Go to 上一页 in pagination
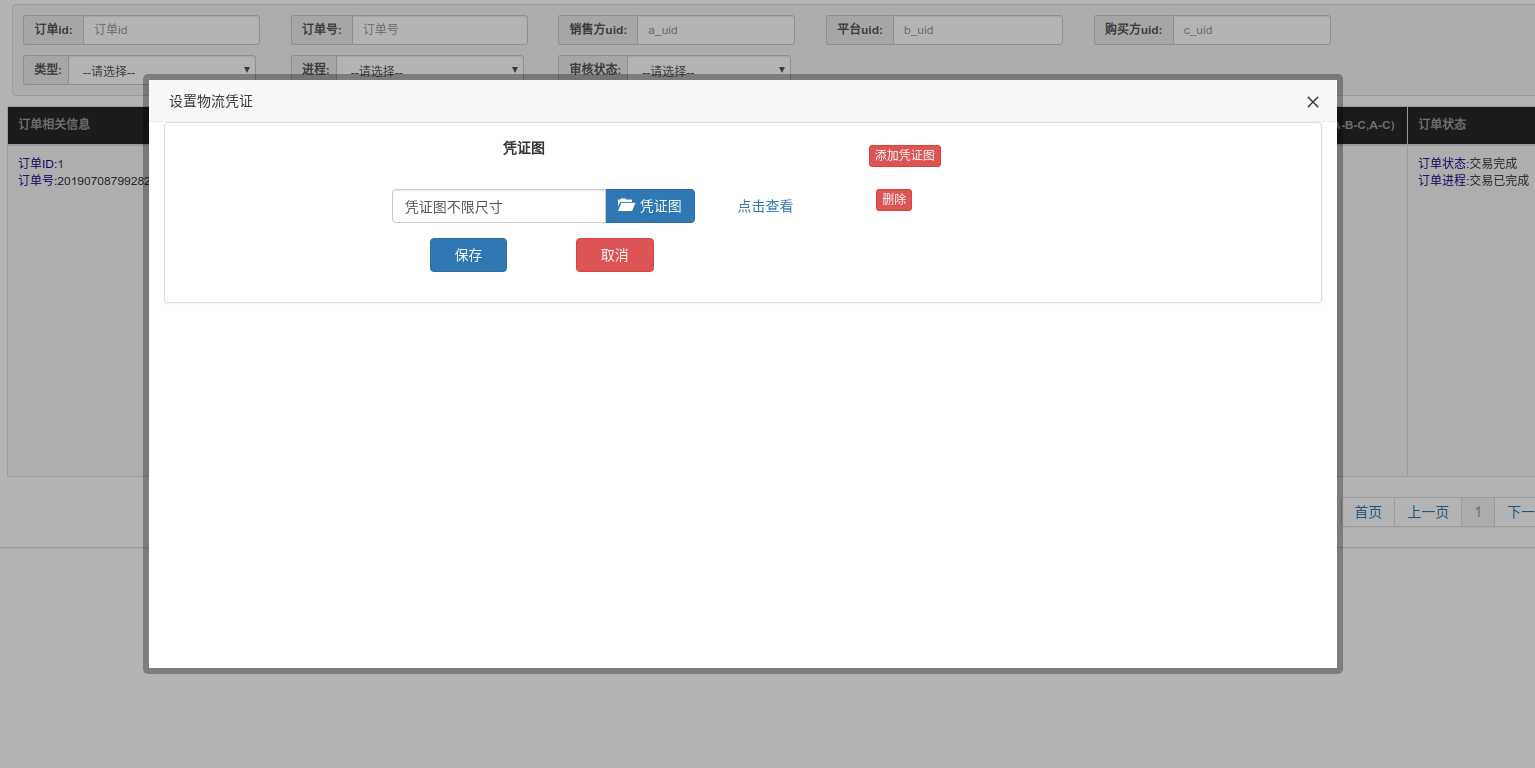 [1428, 512]
